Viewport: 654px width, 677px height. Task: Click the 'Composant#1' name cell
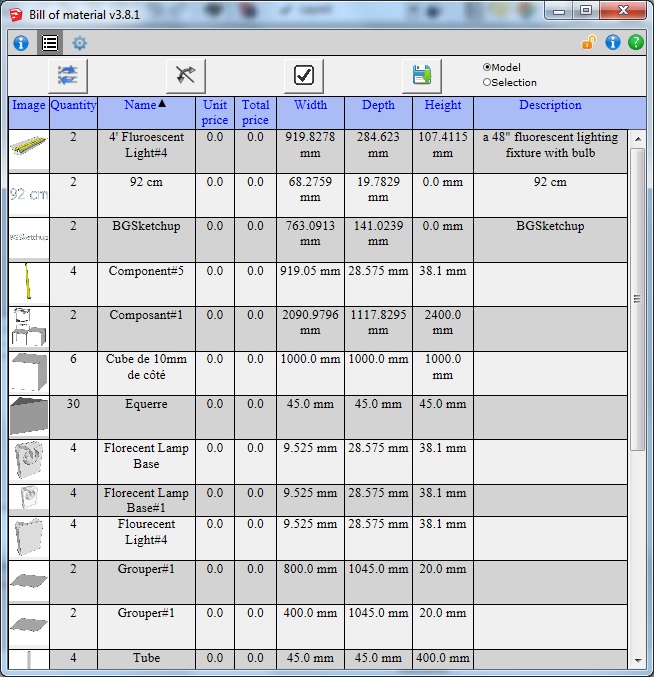pos(146,328)
